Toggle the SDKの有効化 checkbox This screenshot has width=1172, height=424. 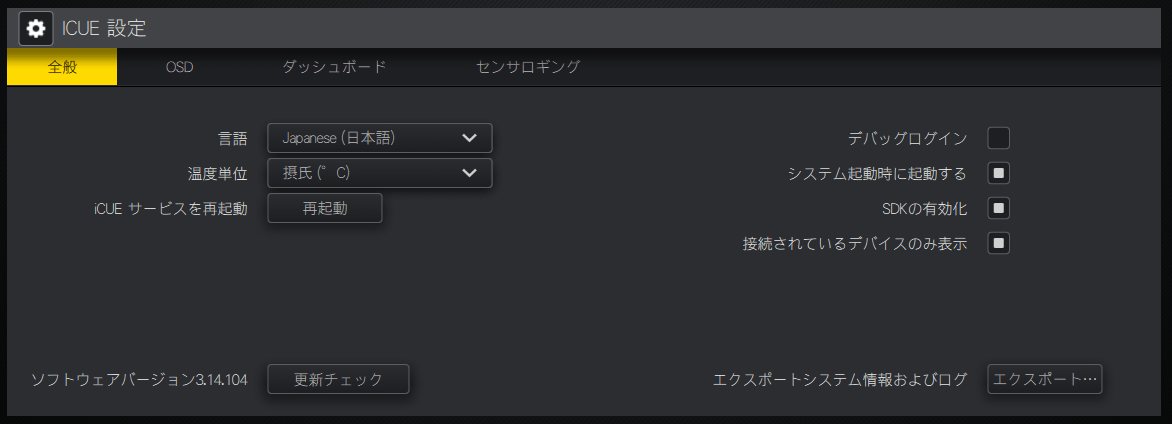(x=998, y=208)
